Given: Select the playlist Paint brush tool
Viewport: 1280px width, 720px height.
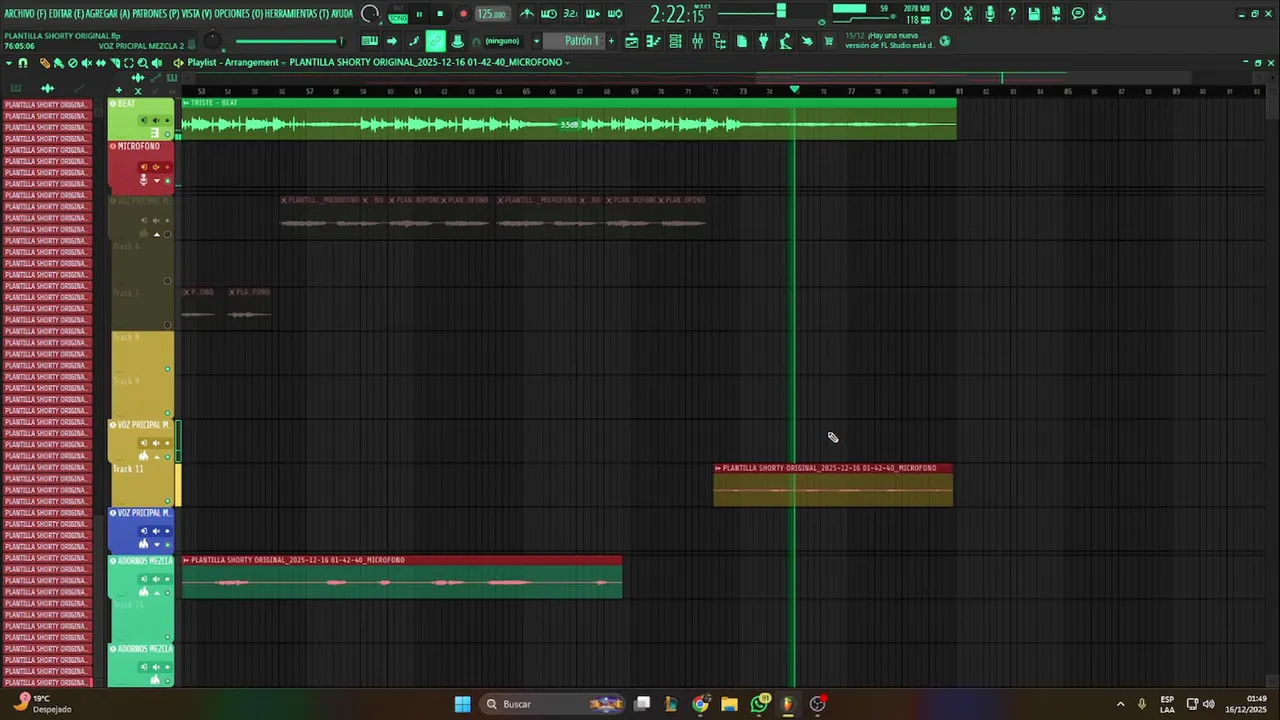Looking at the screenshot, I should 58,63.
